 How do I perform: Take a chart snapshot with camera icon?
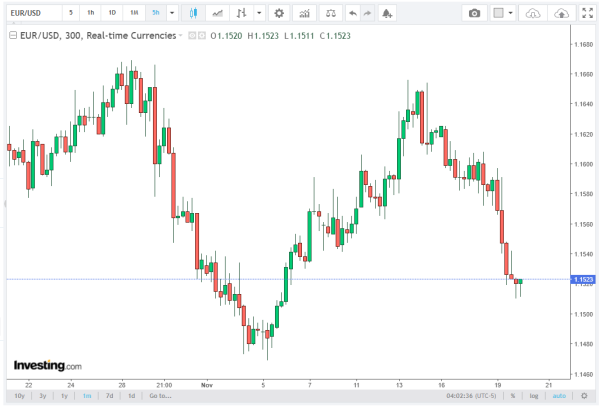coord(475,13)
